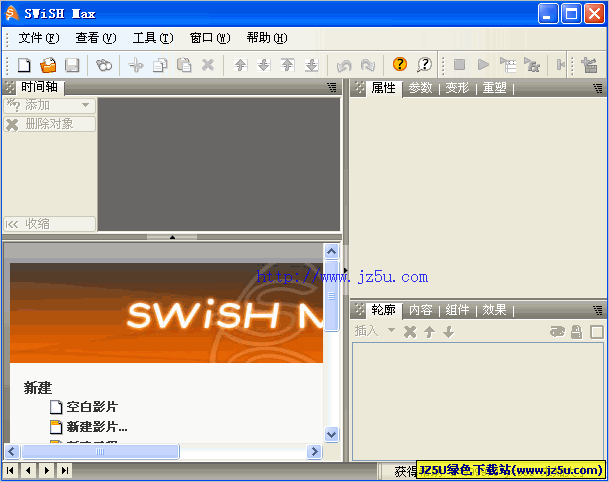Click the Find binoculars icon
609x482 pixels.
point(104,65)
